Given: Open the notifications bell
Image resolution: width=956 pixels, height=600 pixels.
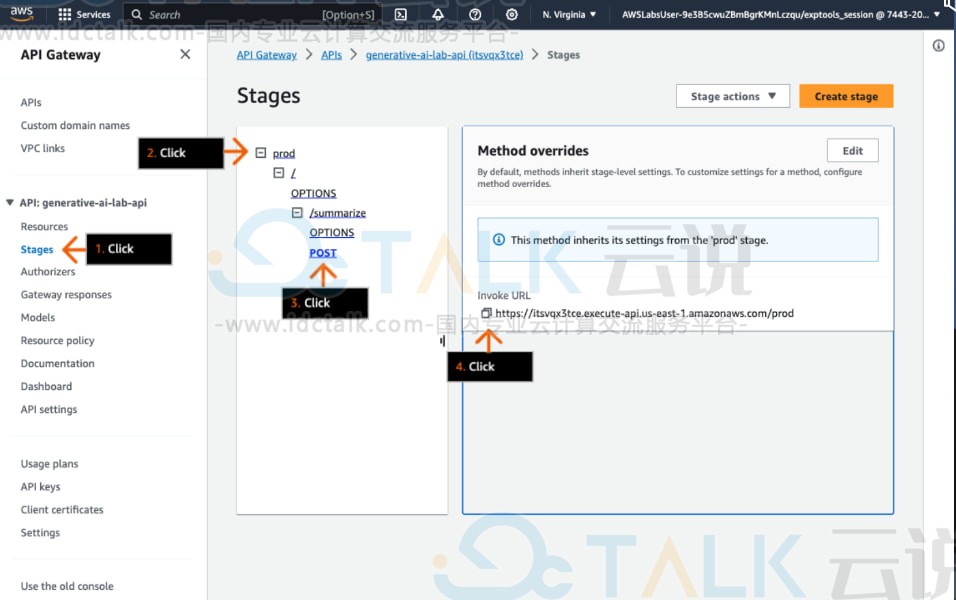Looking at the screenshot, I should [438, 15].
